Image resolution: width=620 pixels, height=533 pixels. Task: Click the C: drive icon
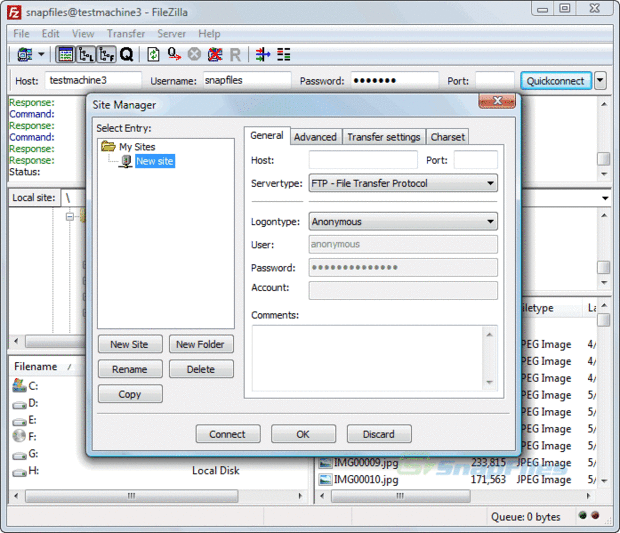pyautogui.click(x=19, y=386)
